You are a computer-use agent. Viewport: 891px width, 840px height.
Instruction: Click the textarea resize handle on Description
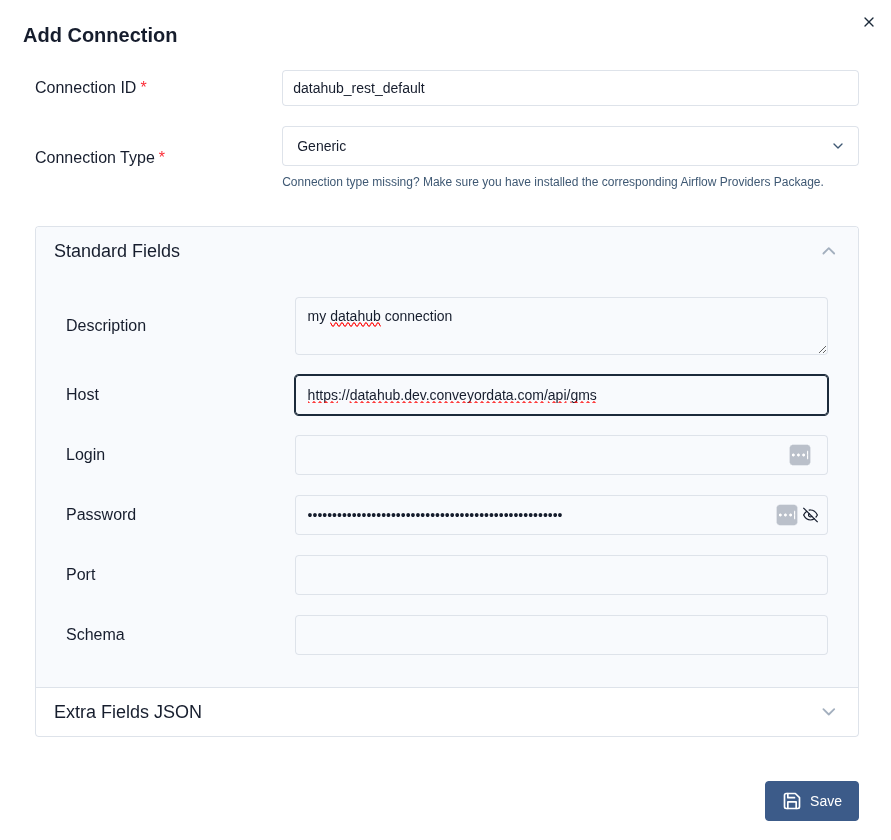coord(823,351)
